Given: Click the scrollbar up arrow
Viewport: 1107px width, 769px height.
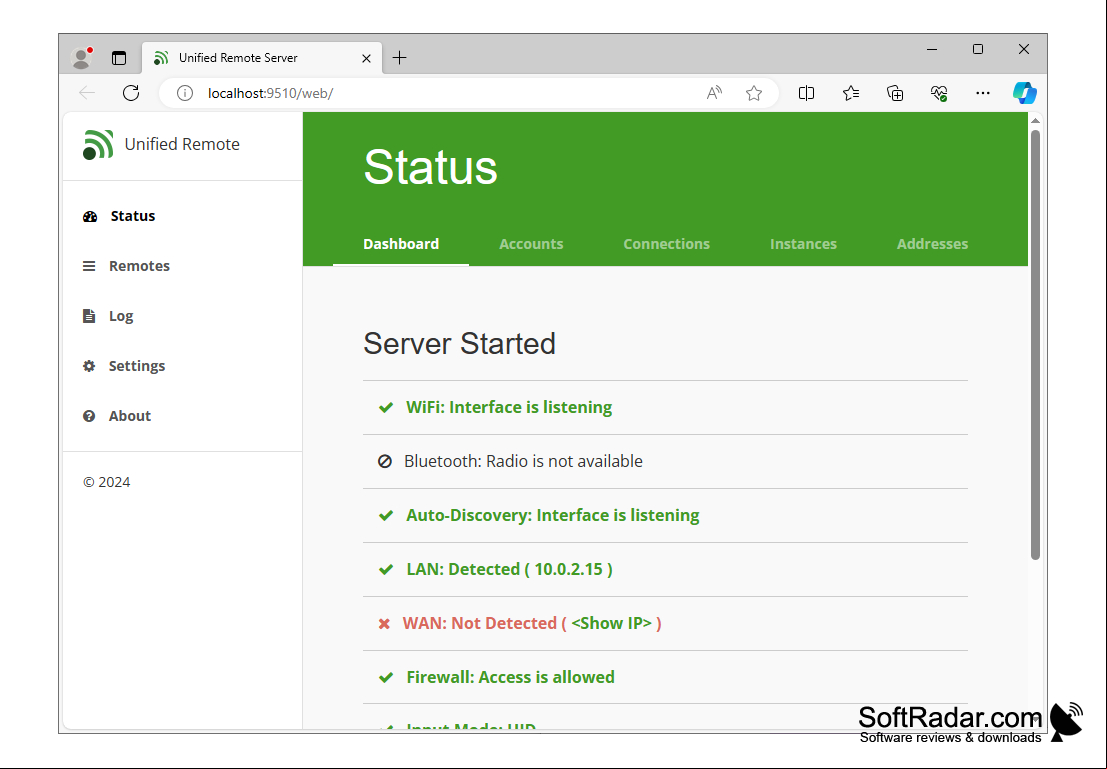Looking at the screenshot, I should pos(1035,121).
